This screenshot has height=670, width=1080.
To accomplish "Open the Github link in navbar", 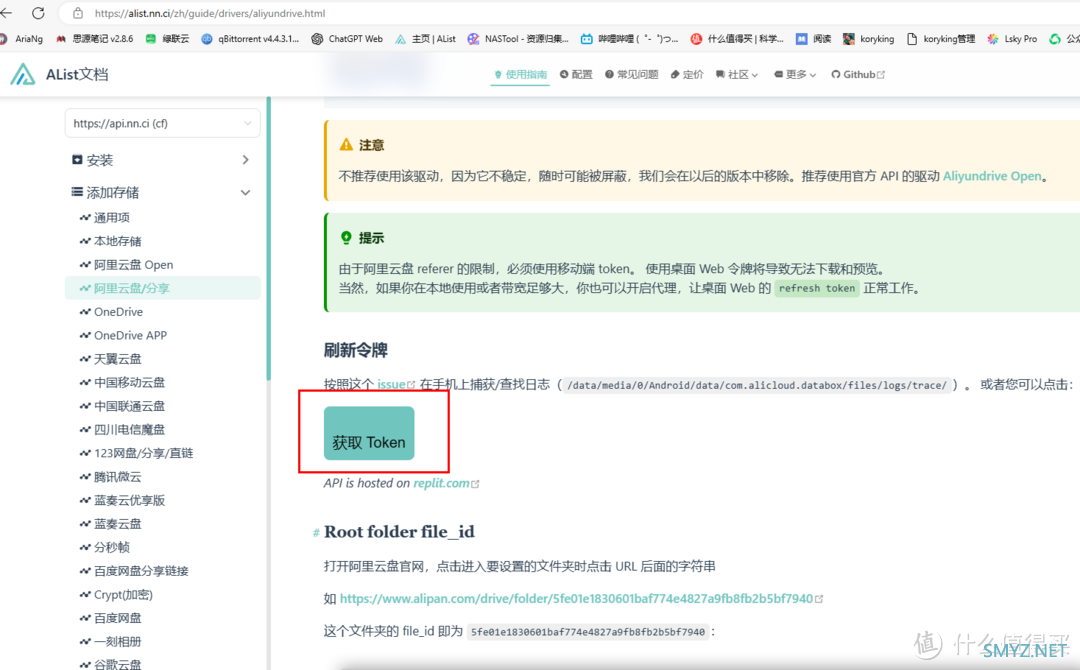I will [x=858, y=74].
